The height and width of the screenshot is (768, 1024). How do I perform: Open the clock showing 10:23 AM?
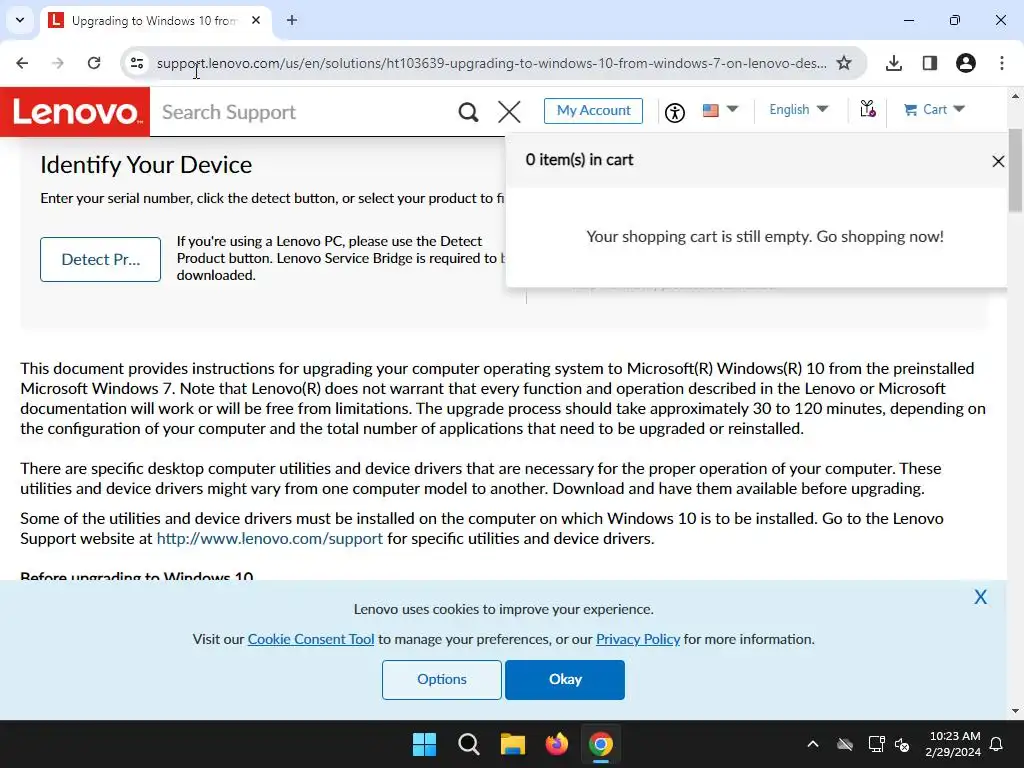(x=953, y=744)
